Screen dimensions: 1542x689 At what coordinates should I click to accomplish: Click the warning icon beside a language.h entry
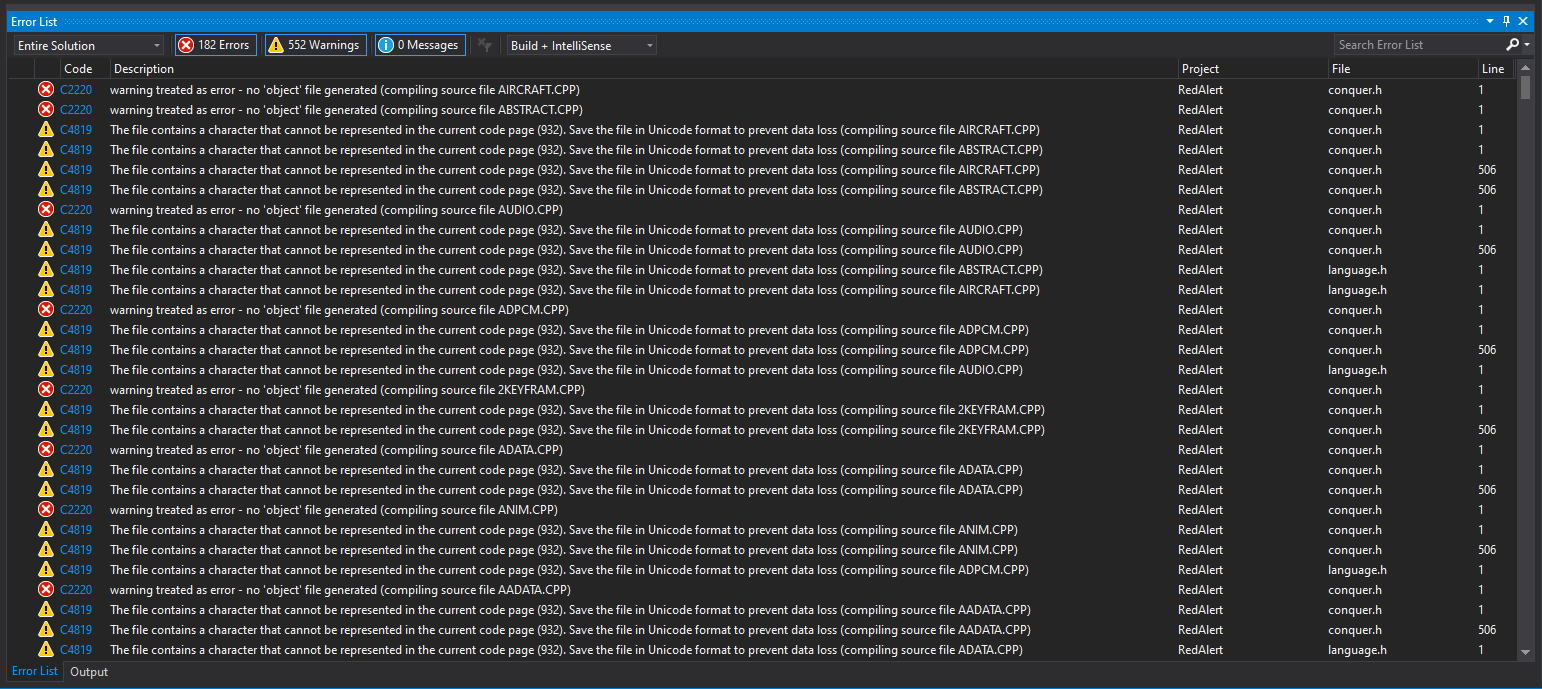(x=45, y=269)
